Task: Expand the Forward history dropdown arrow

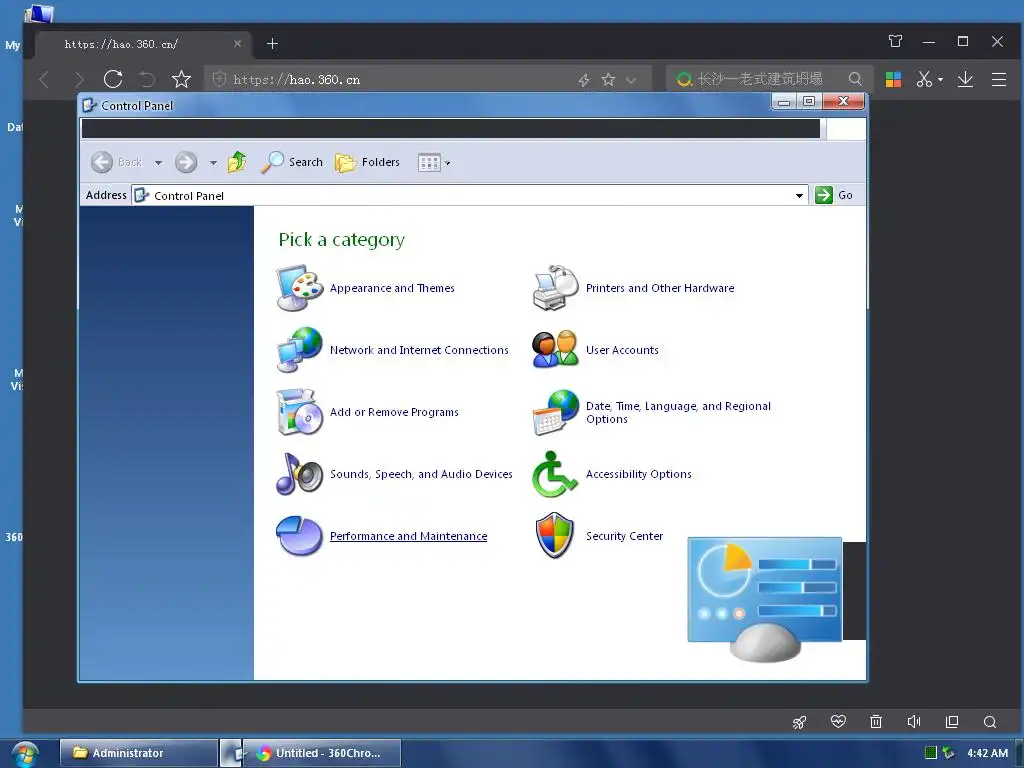Action: [x=213, y=163]
